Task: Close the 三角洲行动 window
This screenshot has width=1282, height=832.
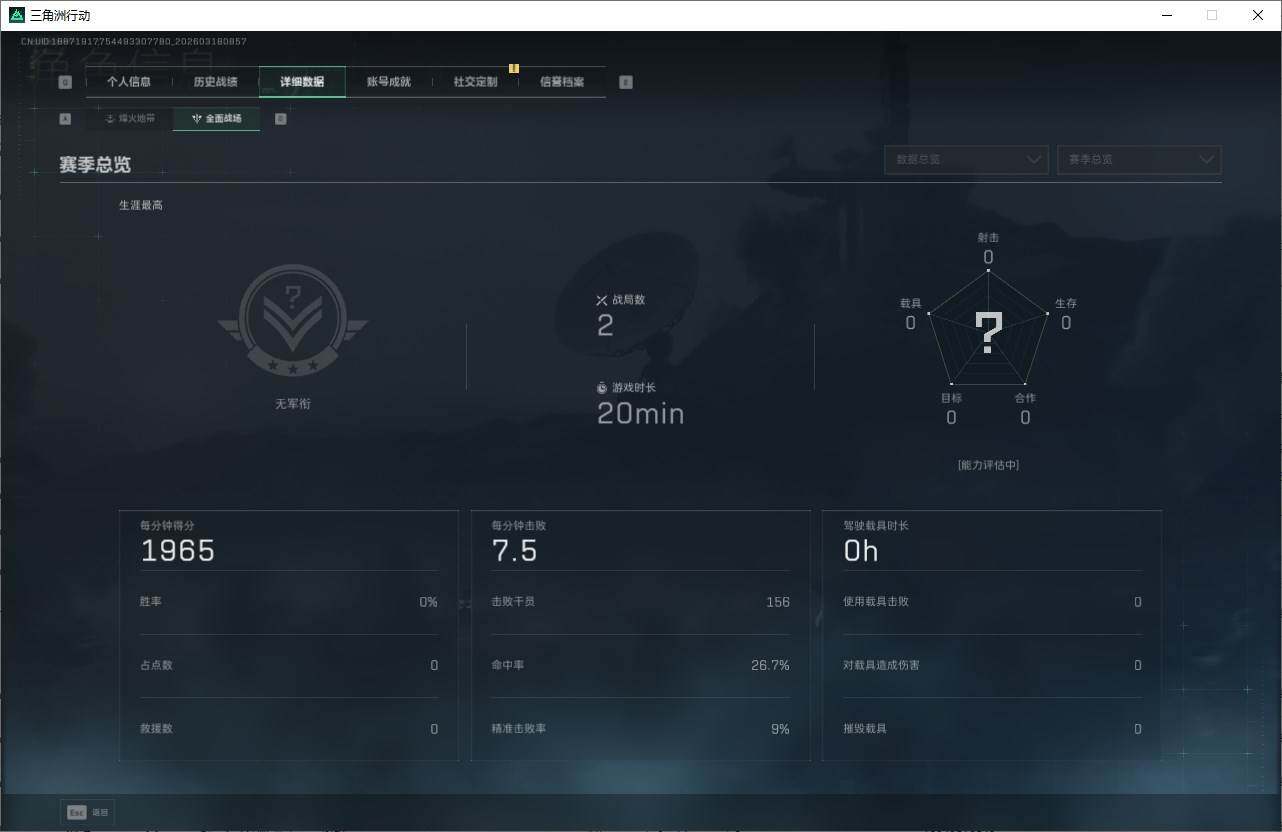Action: pos(1258,15)
